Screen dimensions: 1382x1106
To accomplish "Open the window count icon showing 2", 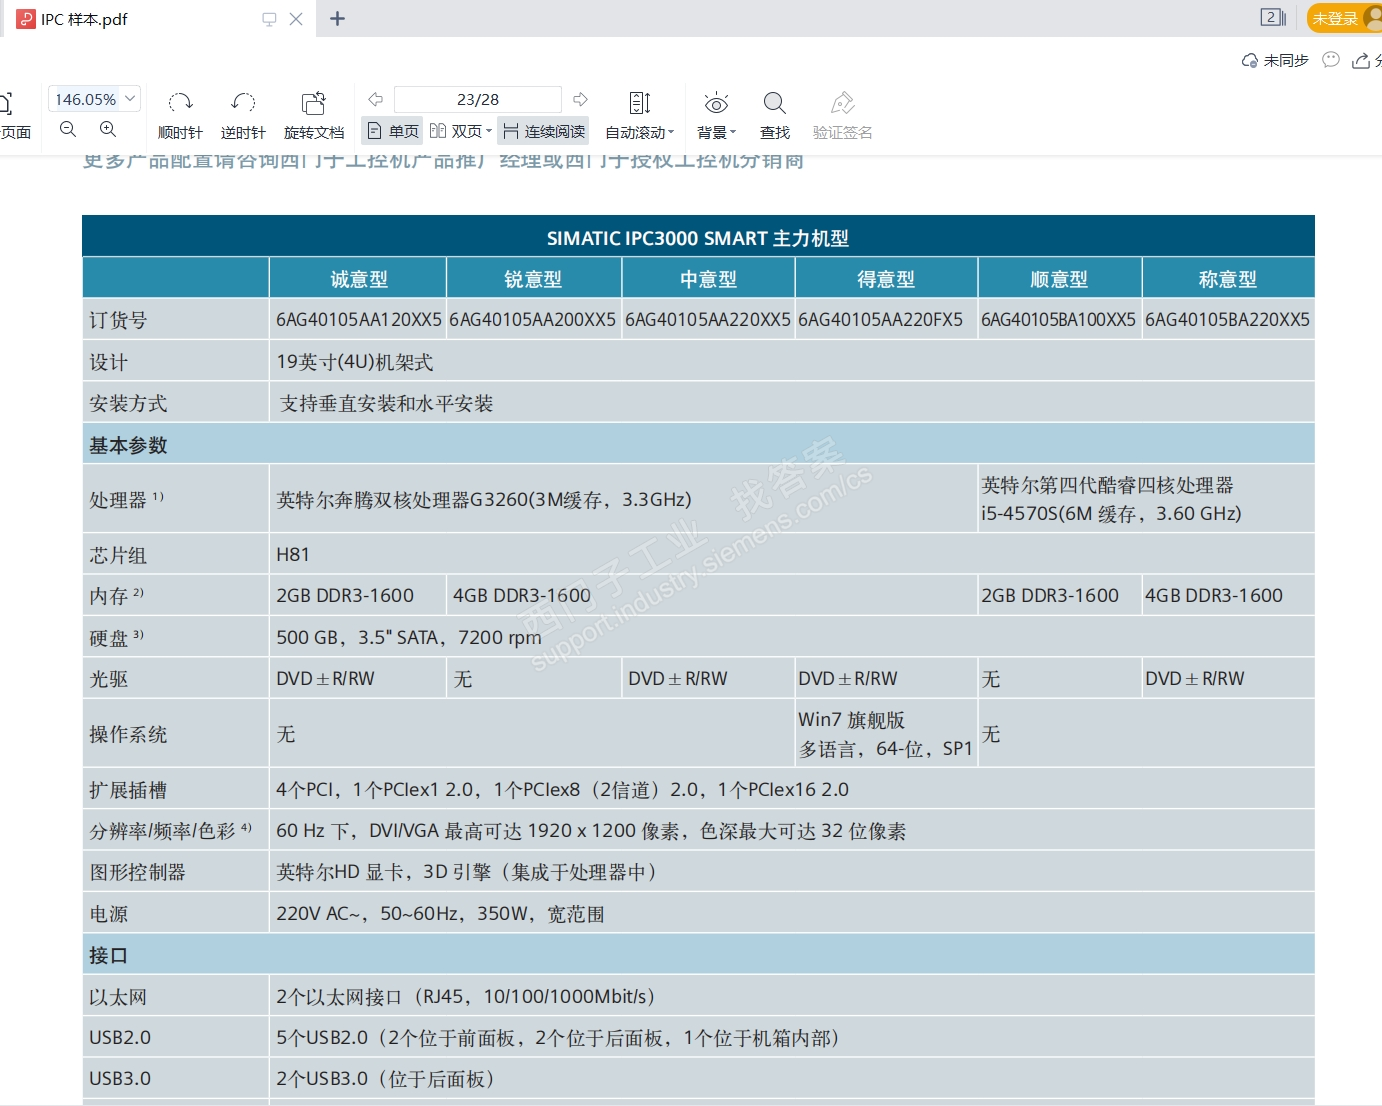I will tap(1273, 17).
